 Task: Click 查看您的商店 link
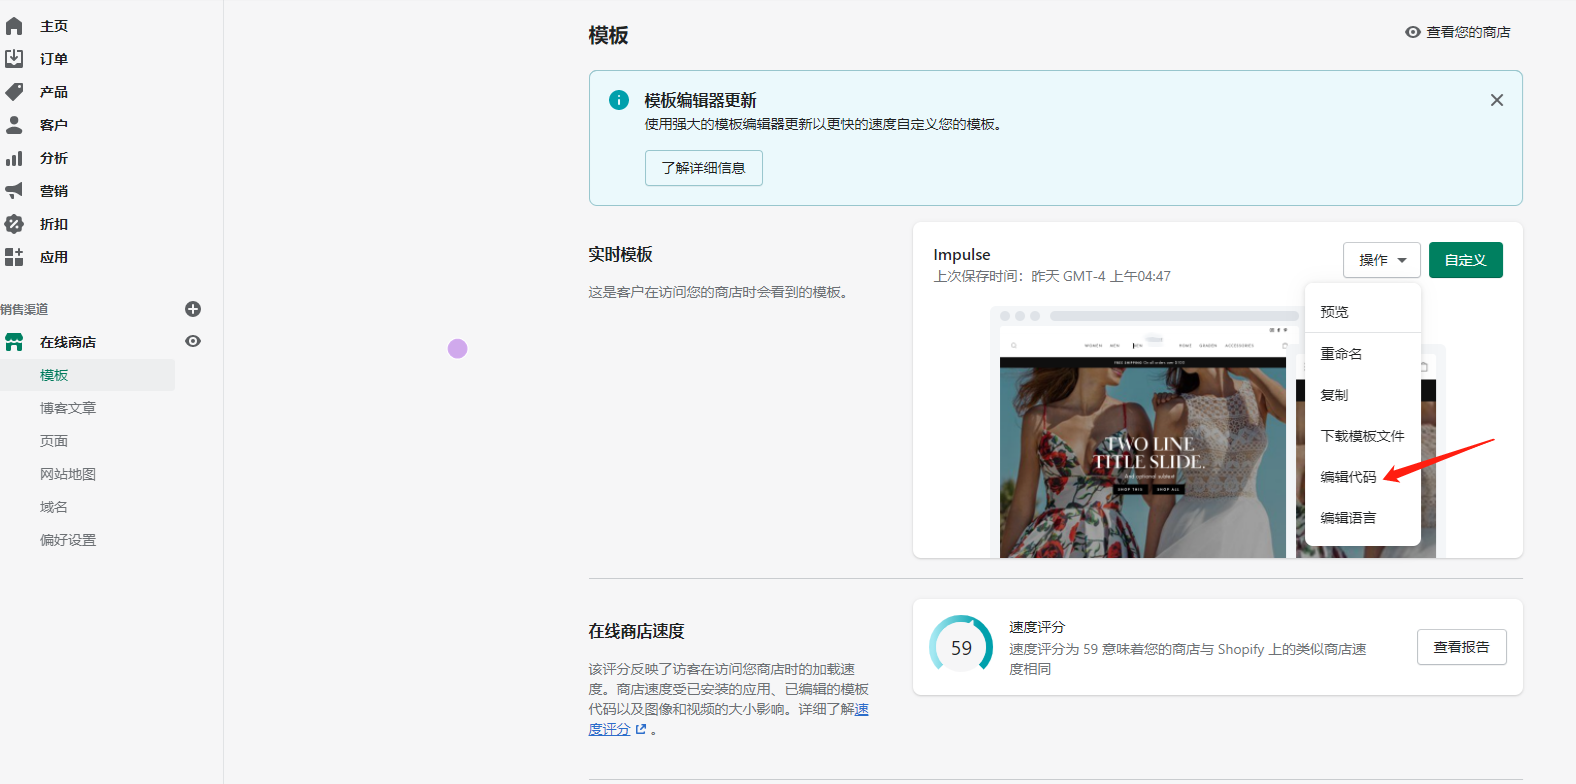click(x=1468, y=32)
